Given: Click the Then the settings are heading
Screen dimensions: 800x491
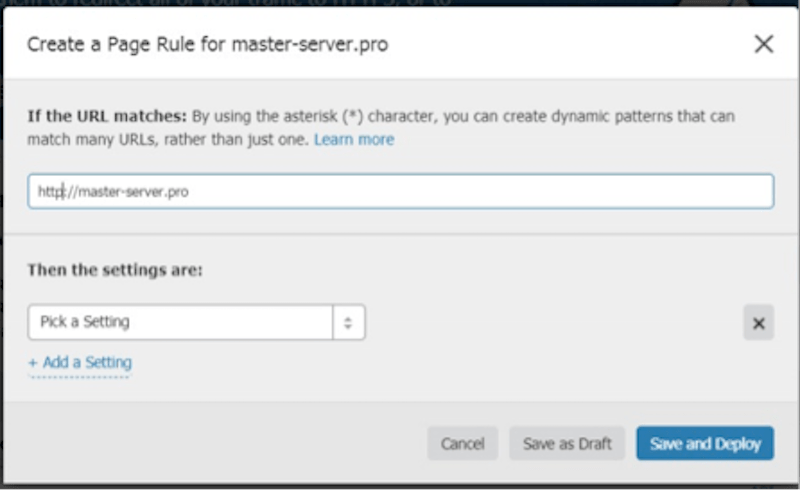Looking at the screenshot, I should [114, 270].
